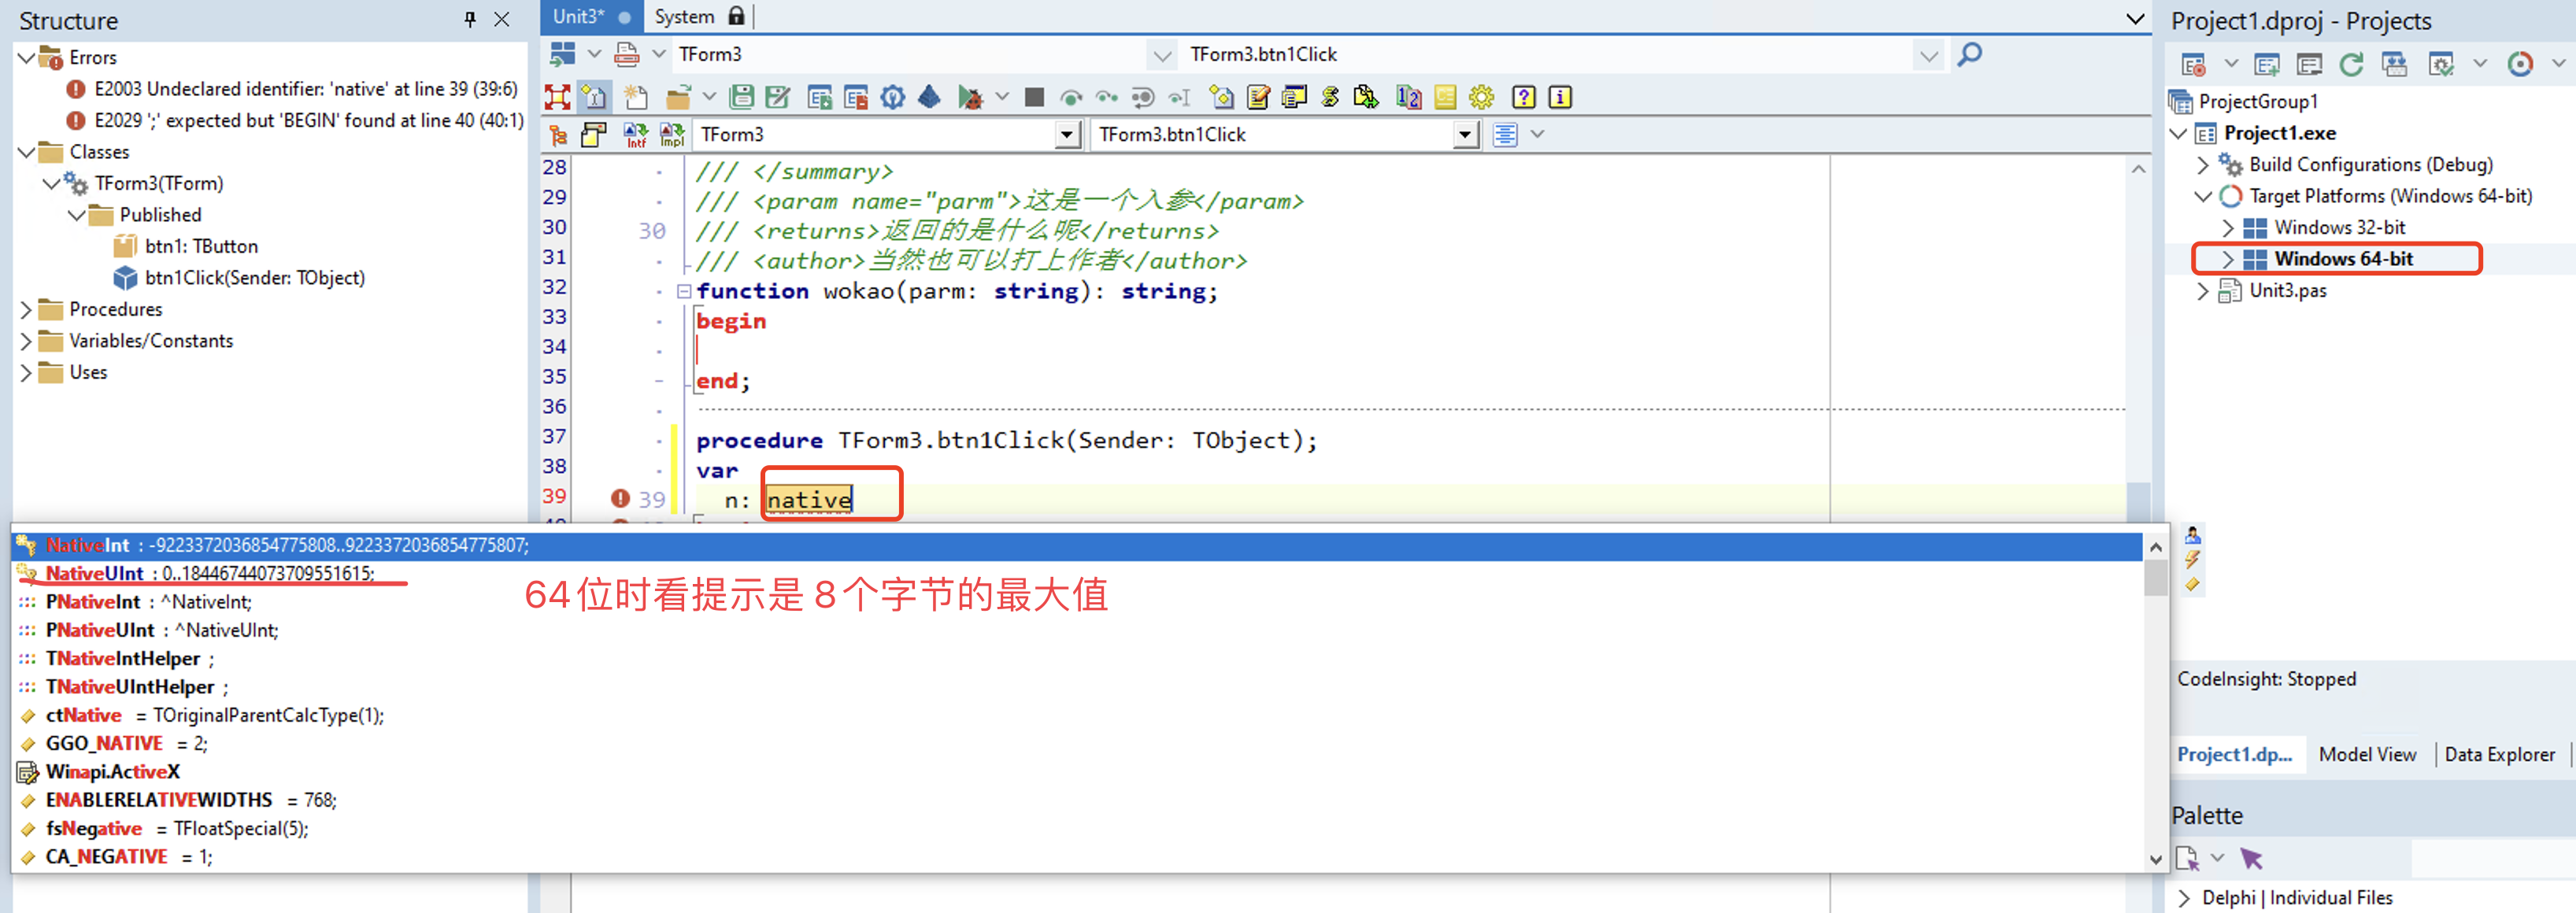Expand the Procedures folder node
Image resolution: width=2576 pixels, height=913 pixels.
click(26, 309)
